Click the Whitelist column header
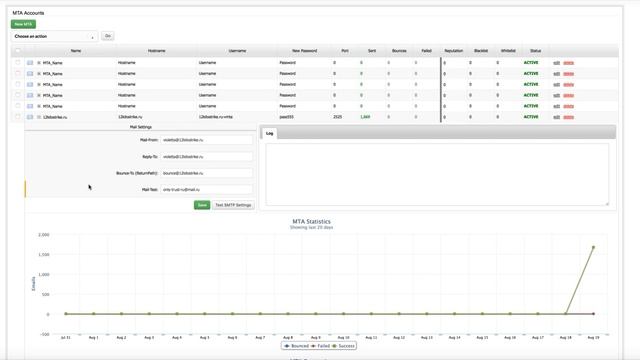The image size is (640, 360). click(x=508, y=51)
